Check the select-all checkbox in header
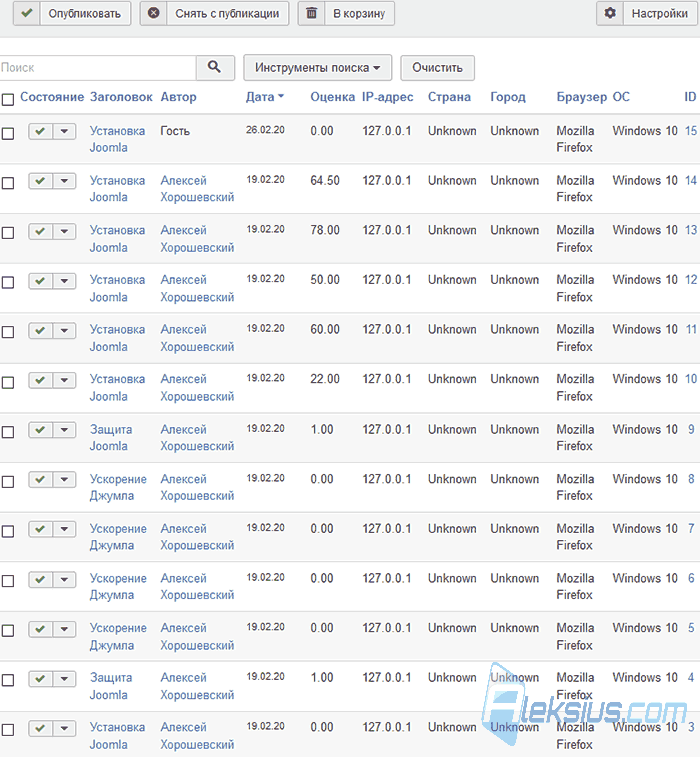This screenshot has width=700, height=757. coord(8,99)
